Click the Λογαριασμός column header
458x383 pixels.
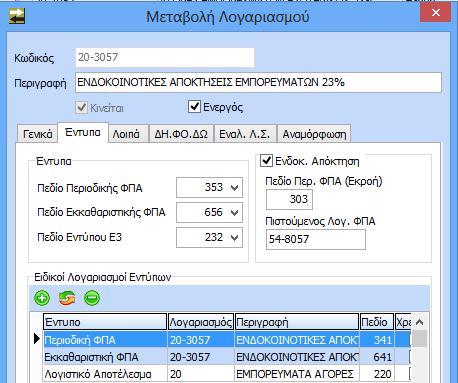tap(201, 322)
